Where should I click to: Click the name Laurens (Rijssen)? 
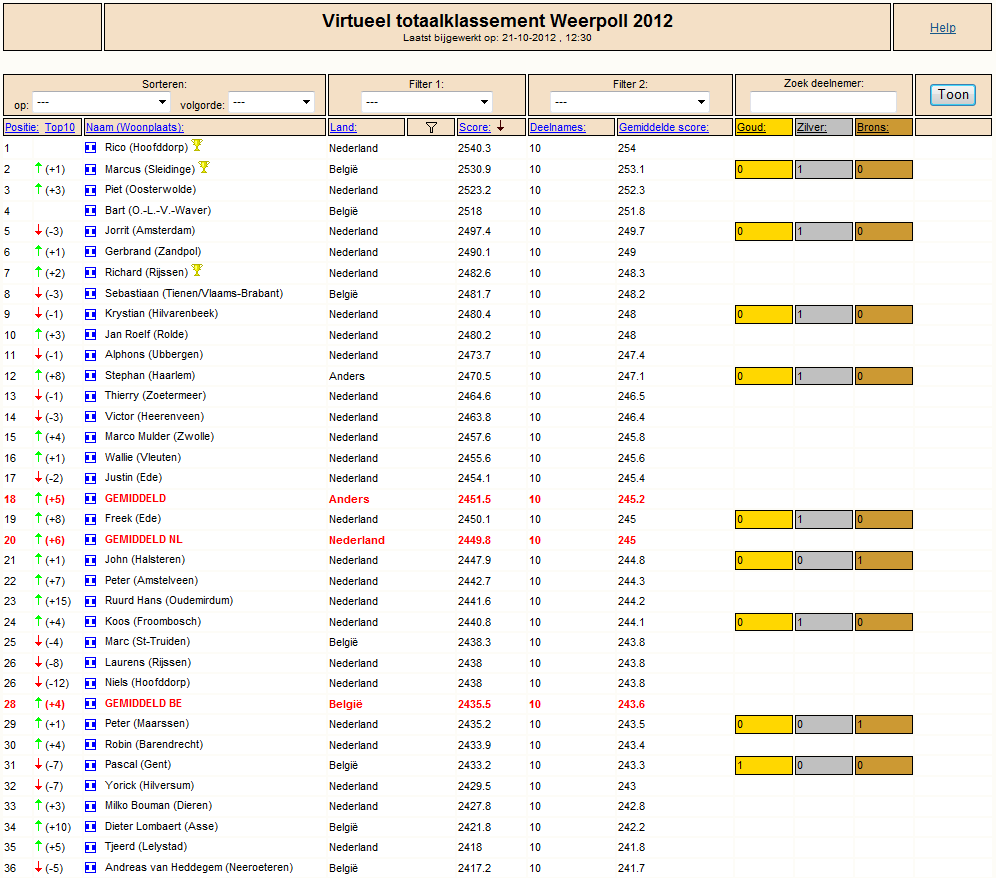pos(148,662)
